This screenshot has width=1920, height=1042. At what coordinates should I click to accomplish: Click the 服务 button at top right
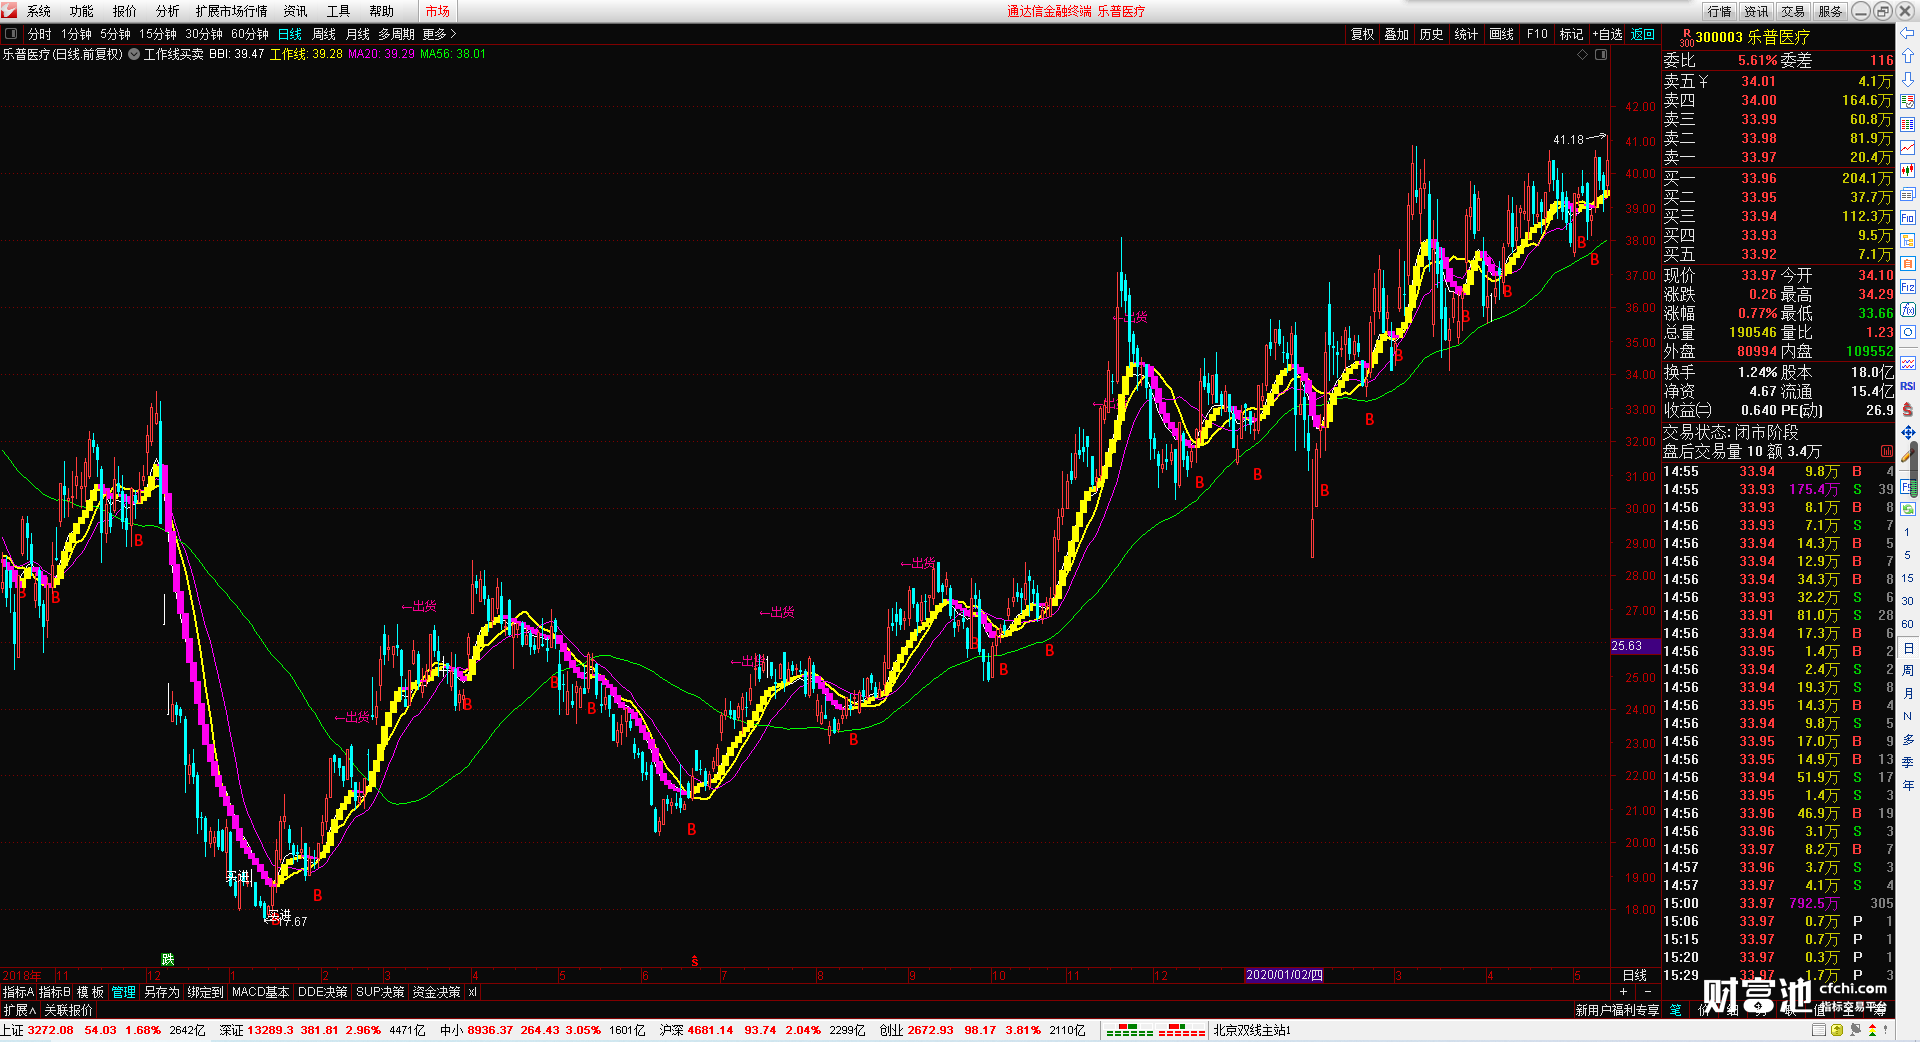tap(1830, 11)
